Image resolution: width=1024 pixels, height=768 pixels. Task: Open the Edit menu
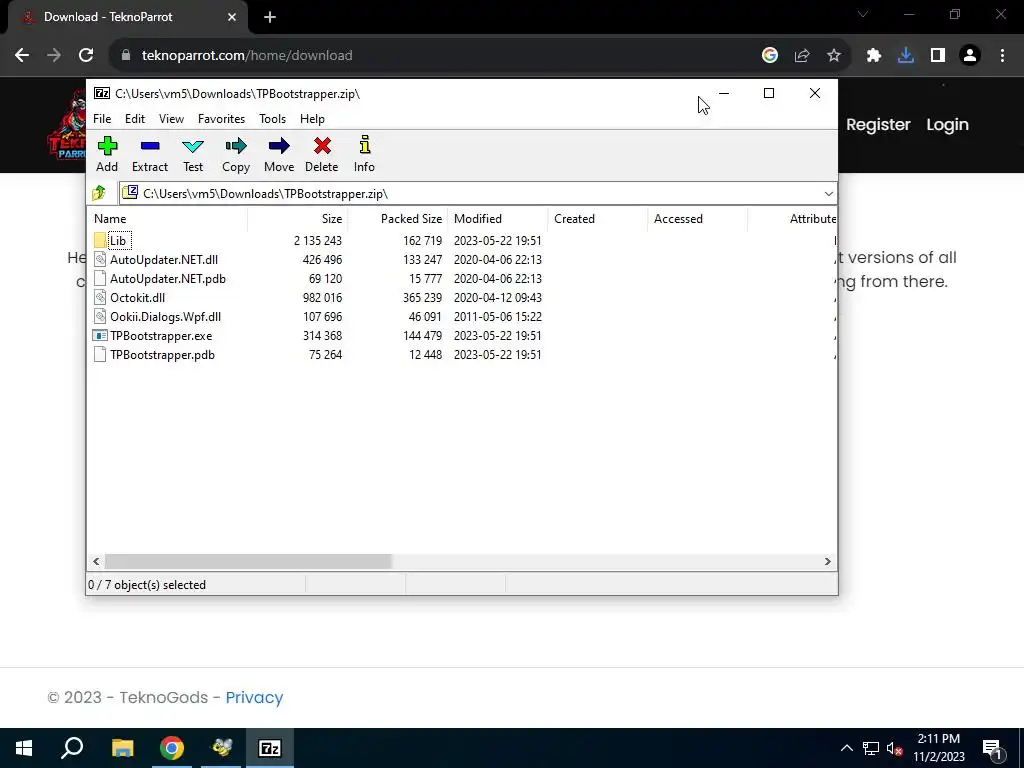pos(135,119)
